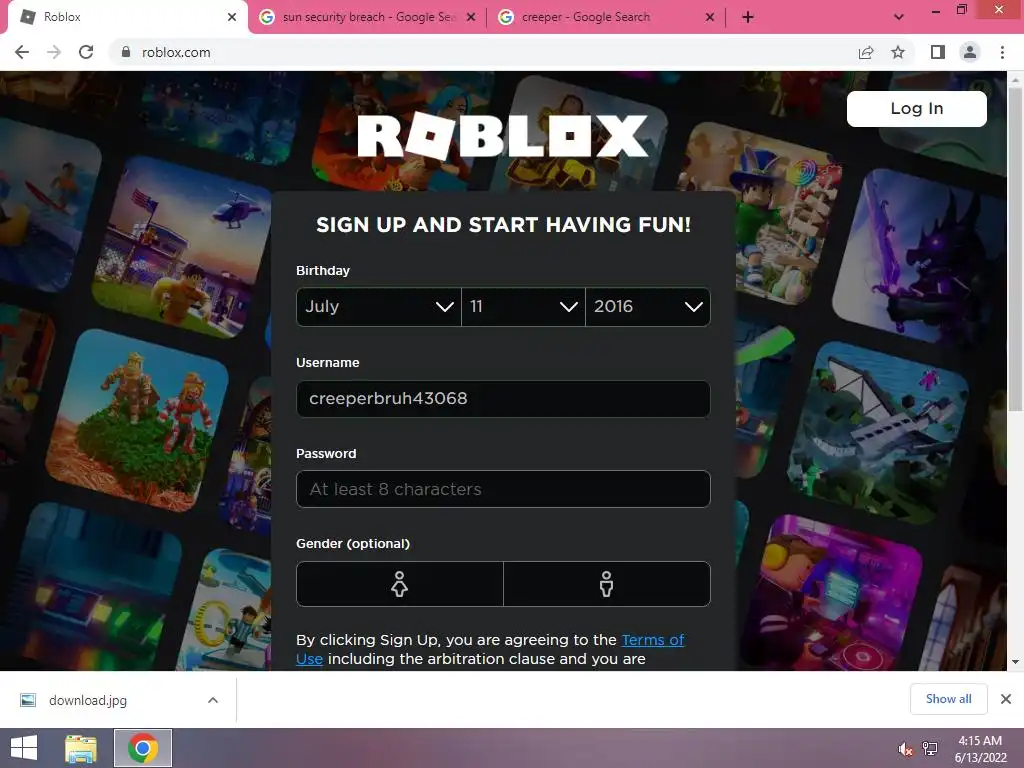The height and width of the screenshot is (768, 1024).
Task: Click the muted volume tray icon
Action: point(905,749)
